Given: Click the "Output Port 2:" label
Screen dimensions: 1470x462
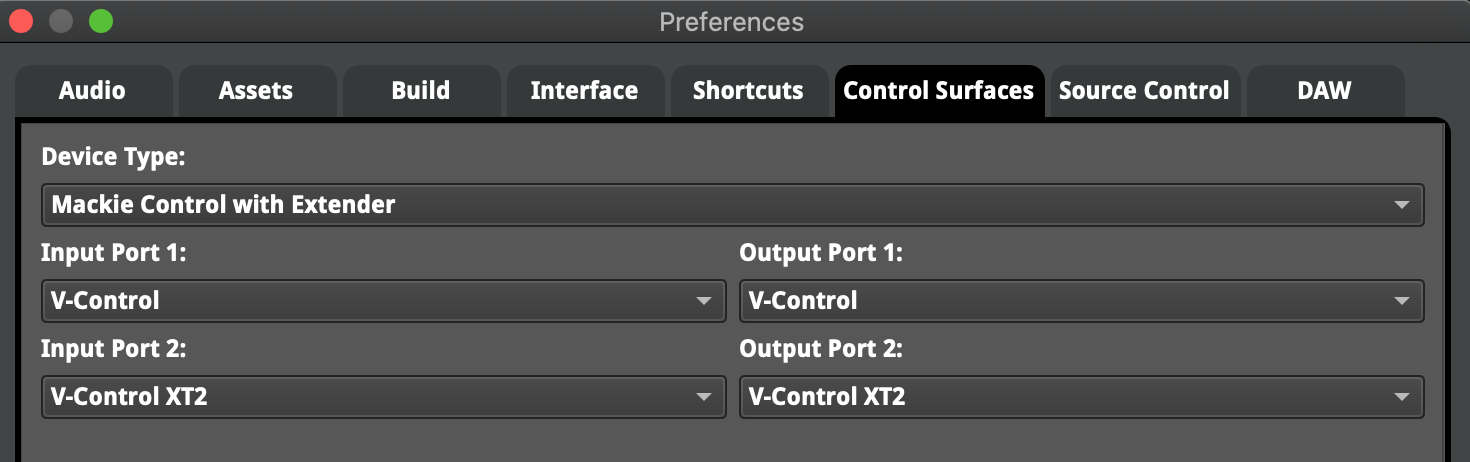Looking at the screenshot, I should pyautogui.click(x=821, y=349).
